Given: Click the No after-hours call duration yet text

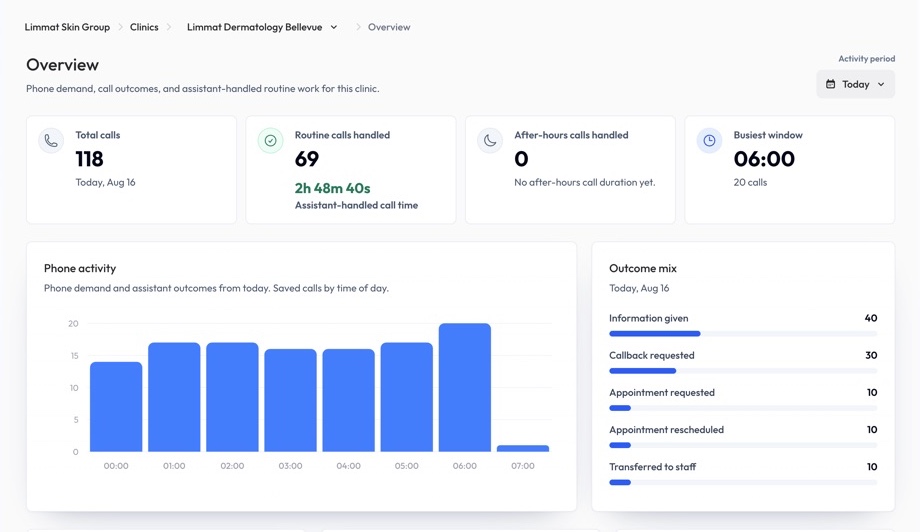Looking at the screenshot, I should coord(584,182).
